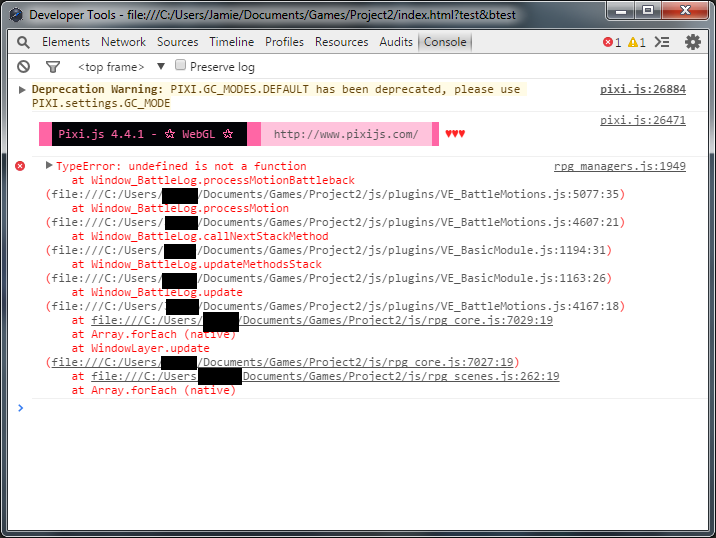
Task: Expand the TypeError stack trace
Action: tap(49, 165)
